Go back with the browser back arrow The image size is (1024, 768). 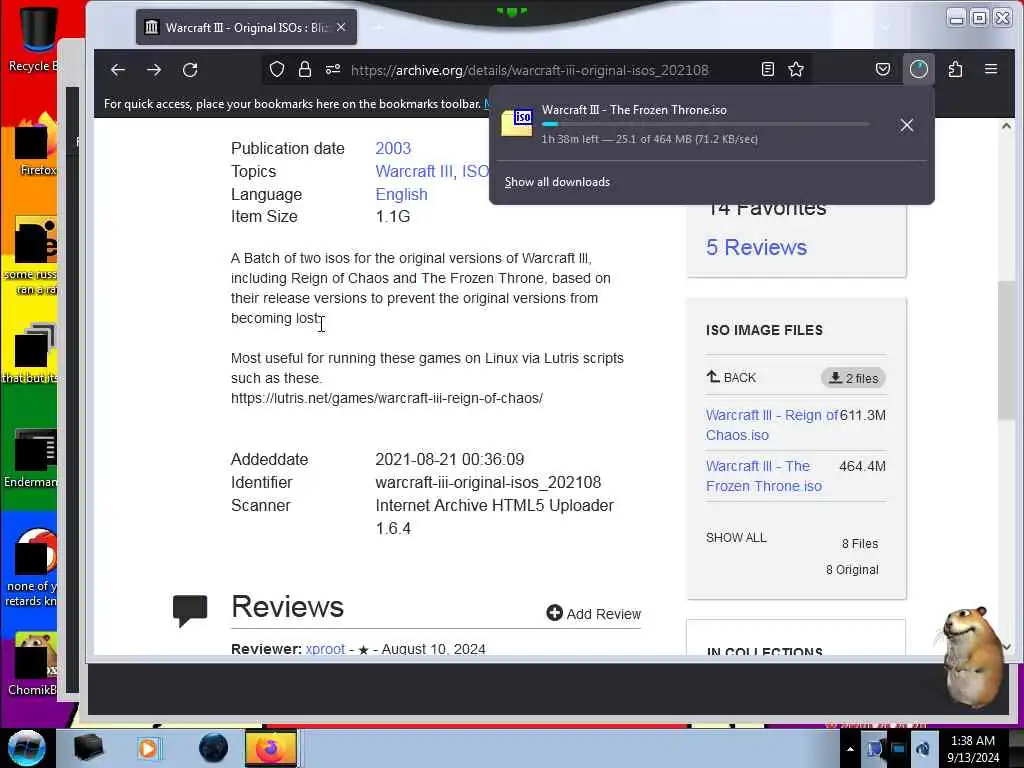point(118,70)
